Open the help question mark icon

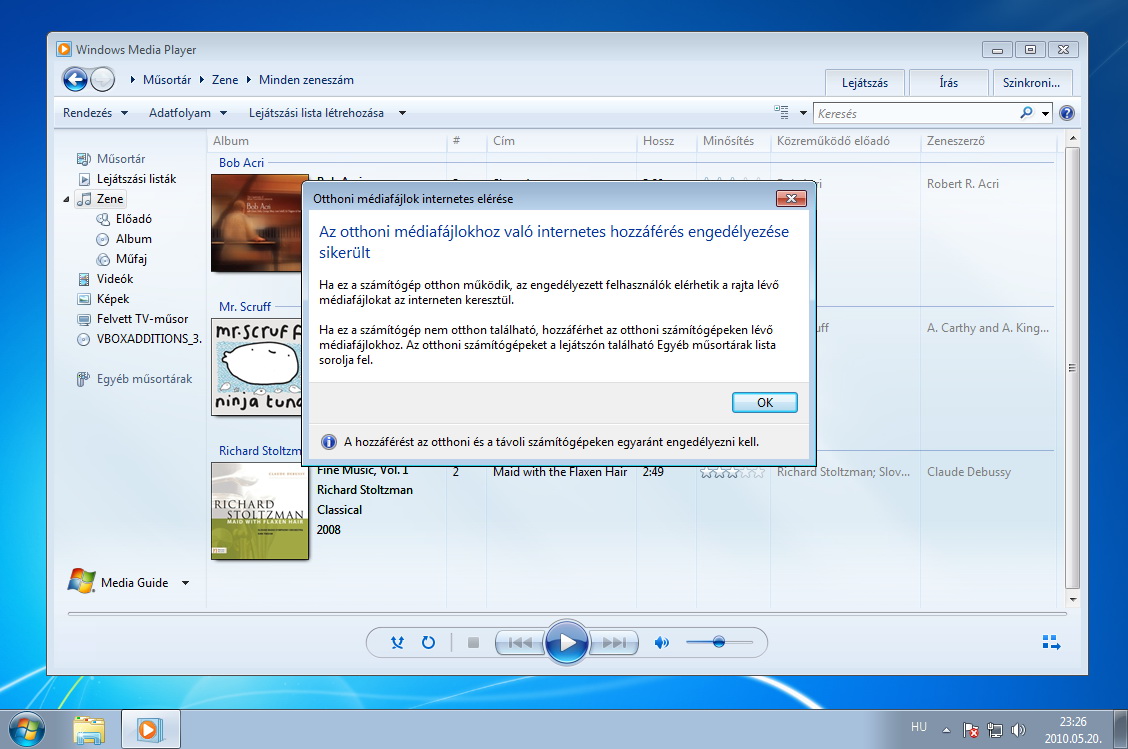pyautogui.click(x=1066, y=113)
